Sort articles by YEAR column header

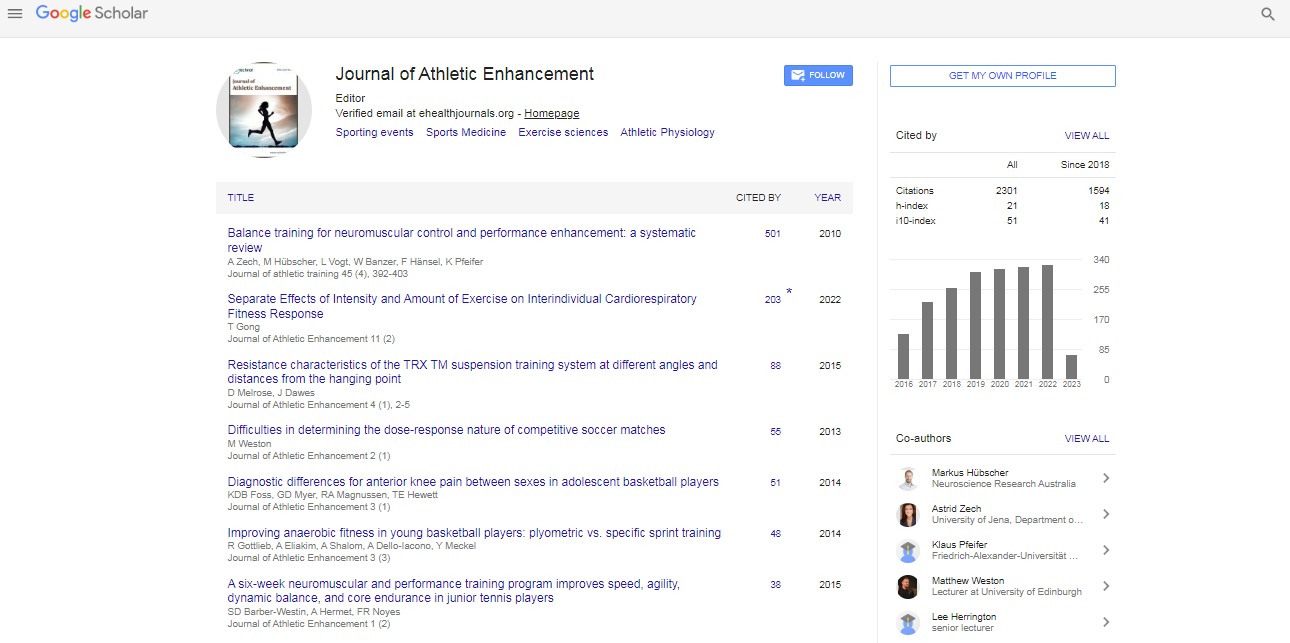click(827, 198)
